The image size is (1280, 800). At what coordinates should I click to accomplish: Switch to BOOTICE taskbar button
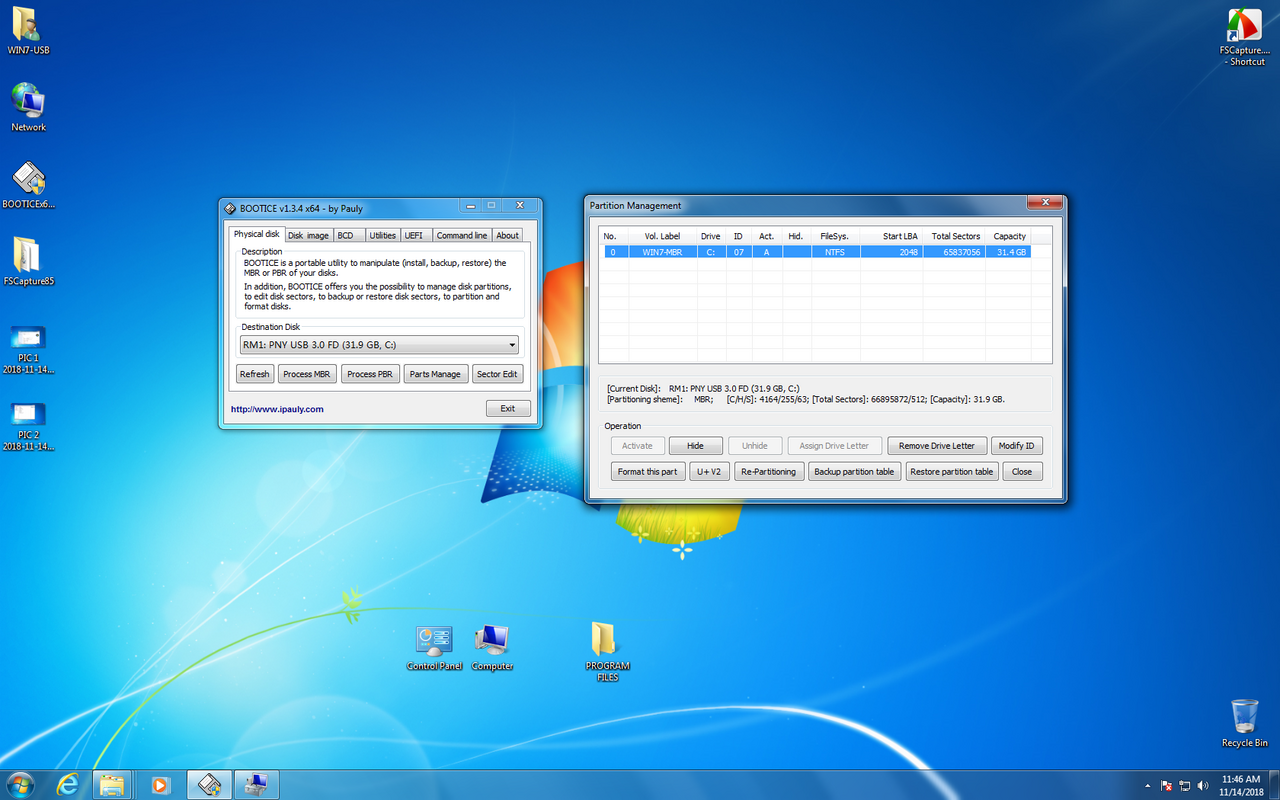tap(209, 785)
